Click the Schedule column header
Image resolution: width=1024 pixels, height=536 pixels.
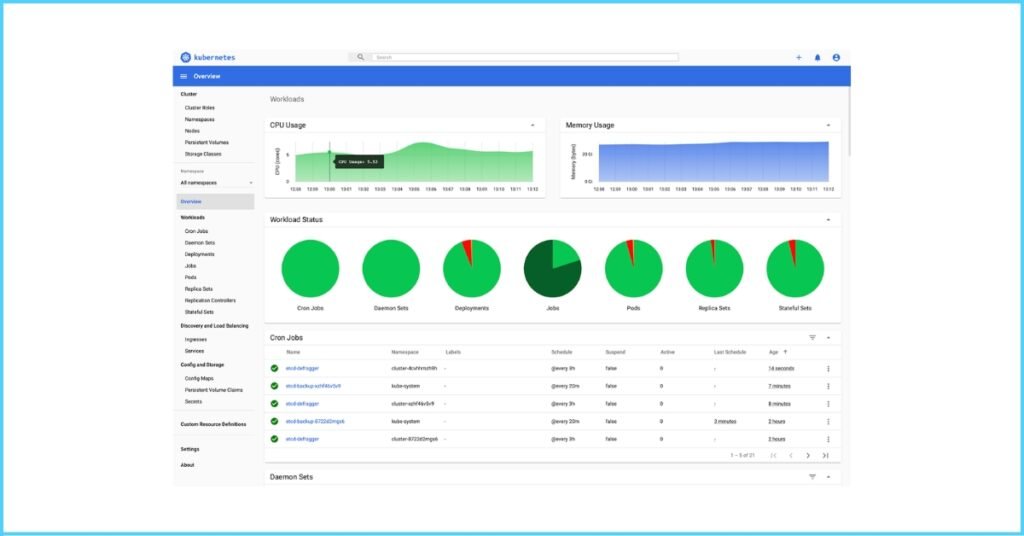click(x=562, y=353)
